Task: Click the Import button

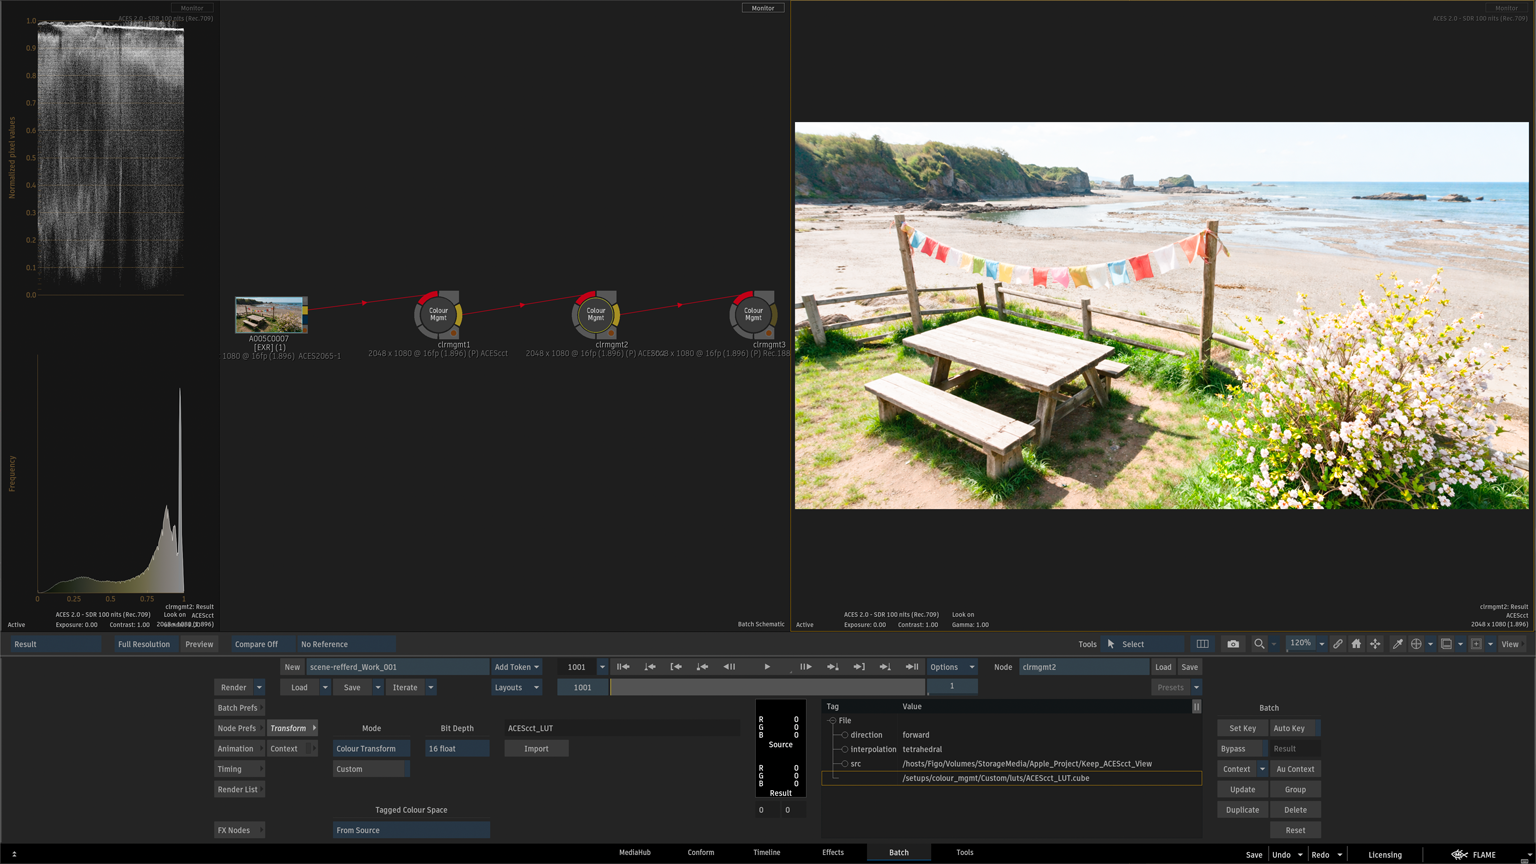Action: click(536, 749)
